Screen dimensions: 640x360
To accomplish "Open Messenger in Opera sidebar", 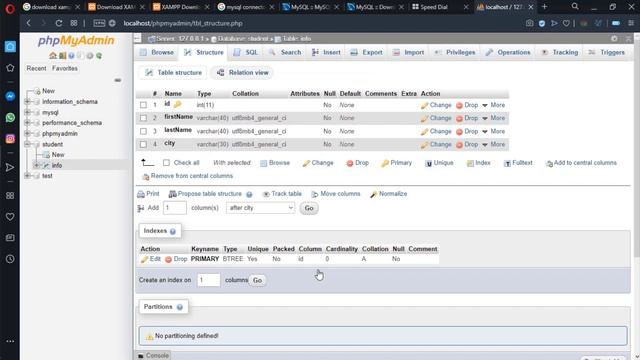I will point(10,96).
